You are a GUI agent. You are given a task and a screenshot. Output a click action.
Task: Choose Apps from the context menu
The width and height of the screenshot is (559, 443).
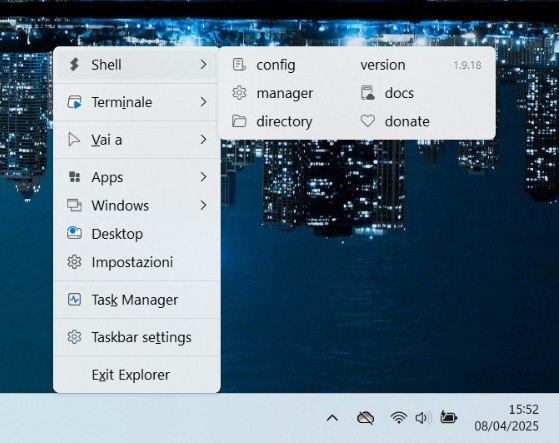(x=137, y=177)
